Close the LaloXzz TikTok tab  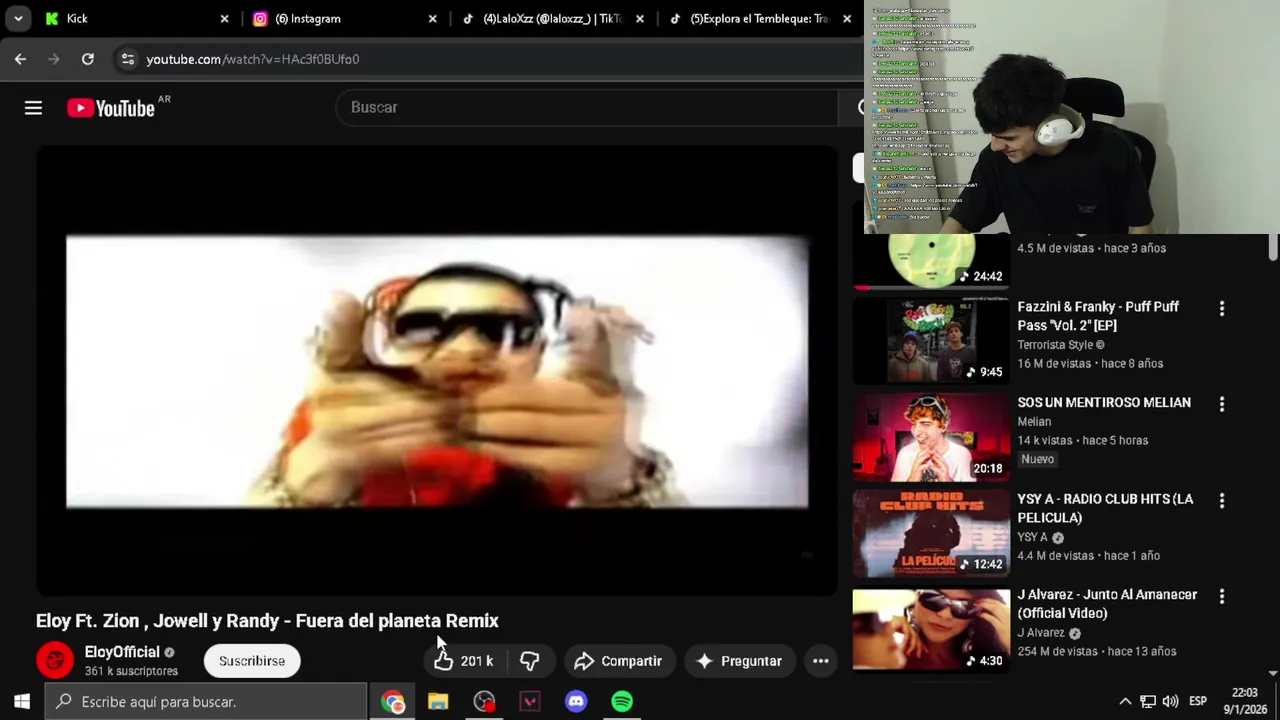click(x=640, y=18)
